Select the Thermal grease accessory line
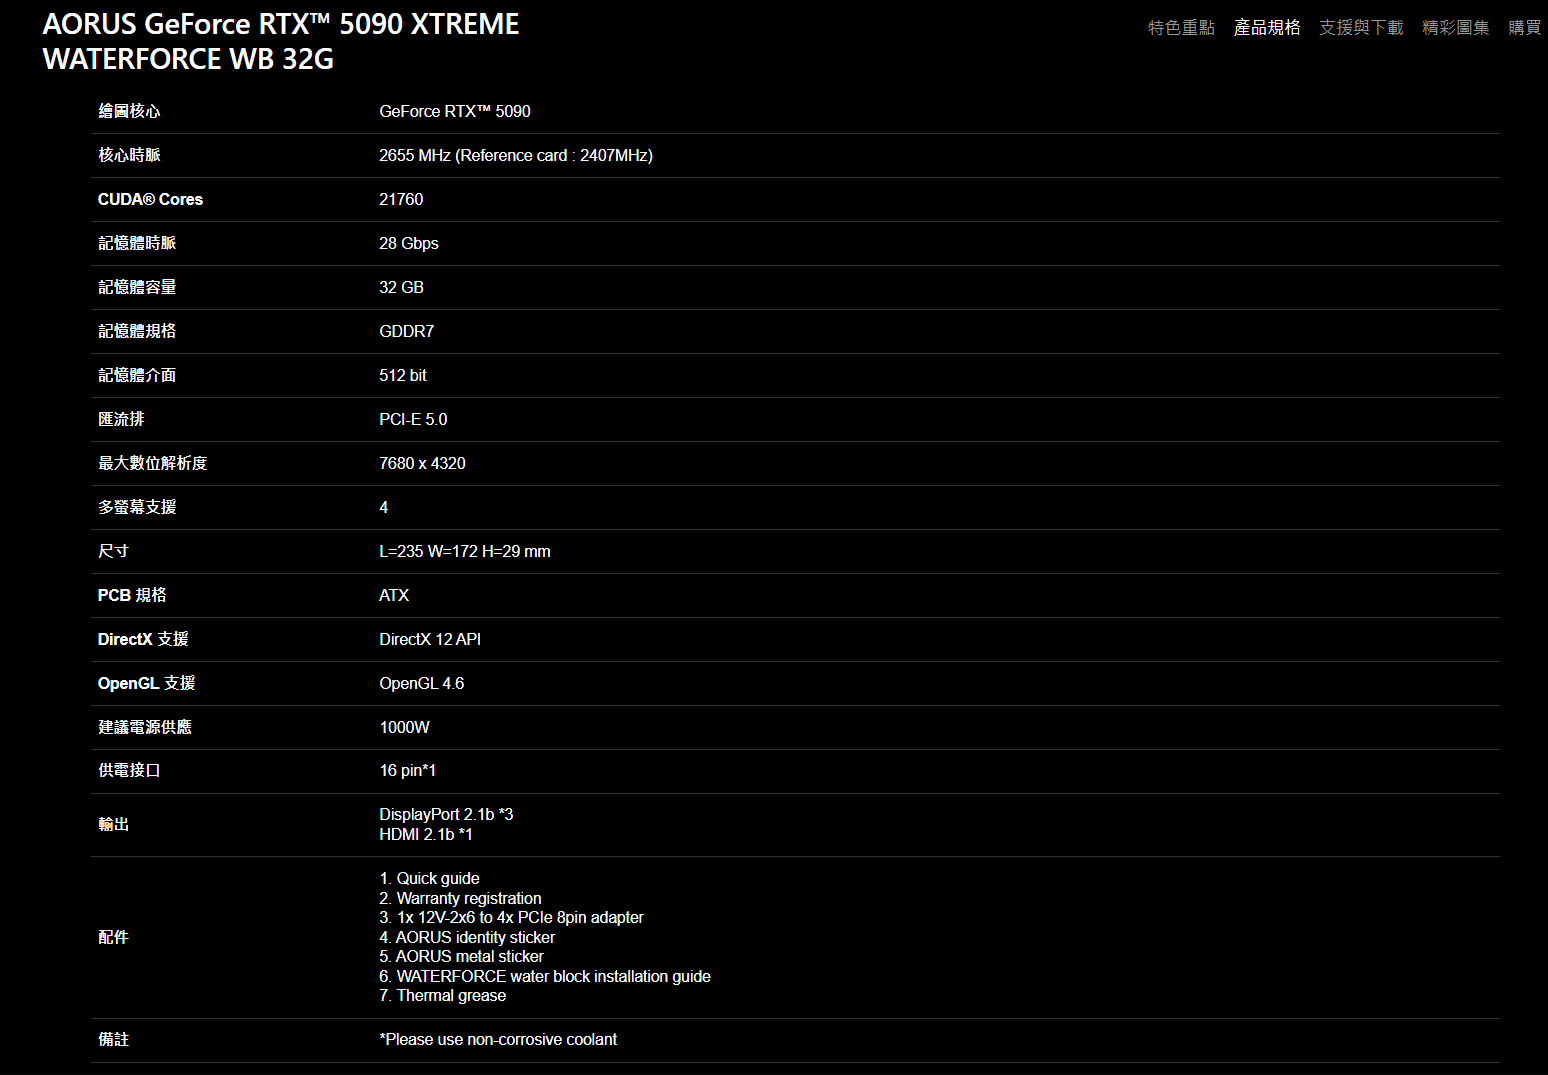 click(443, 995)
